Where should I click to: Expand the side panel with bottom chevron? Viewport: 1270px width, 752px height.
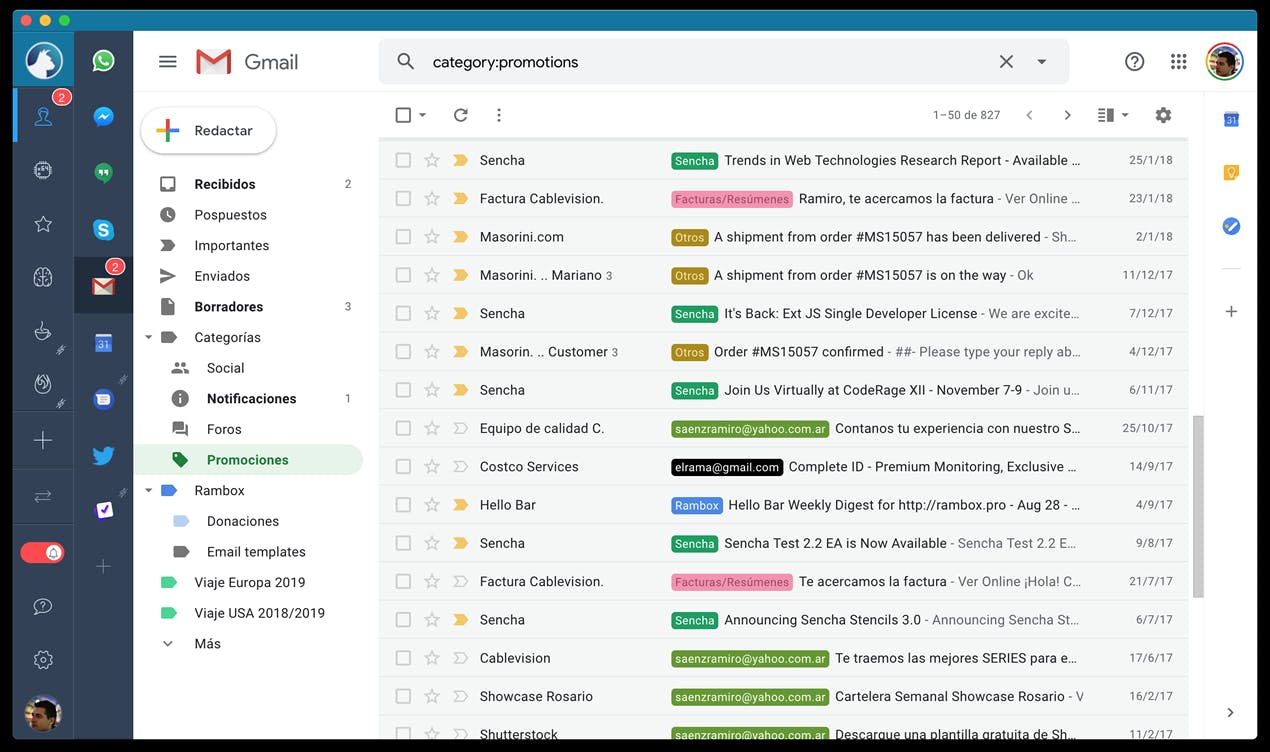tap(1230, 713)
